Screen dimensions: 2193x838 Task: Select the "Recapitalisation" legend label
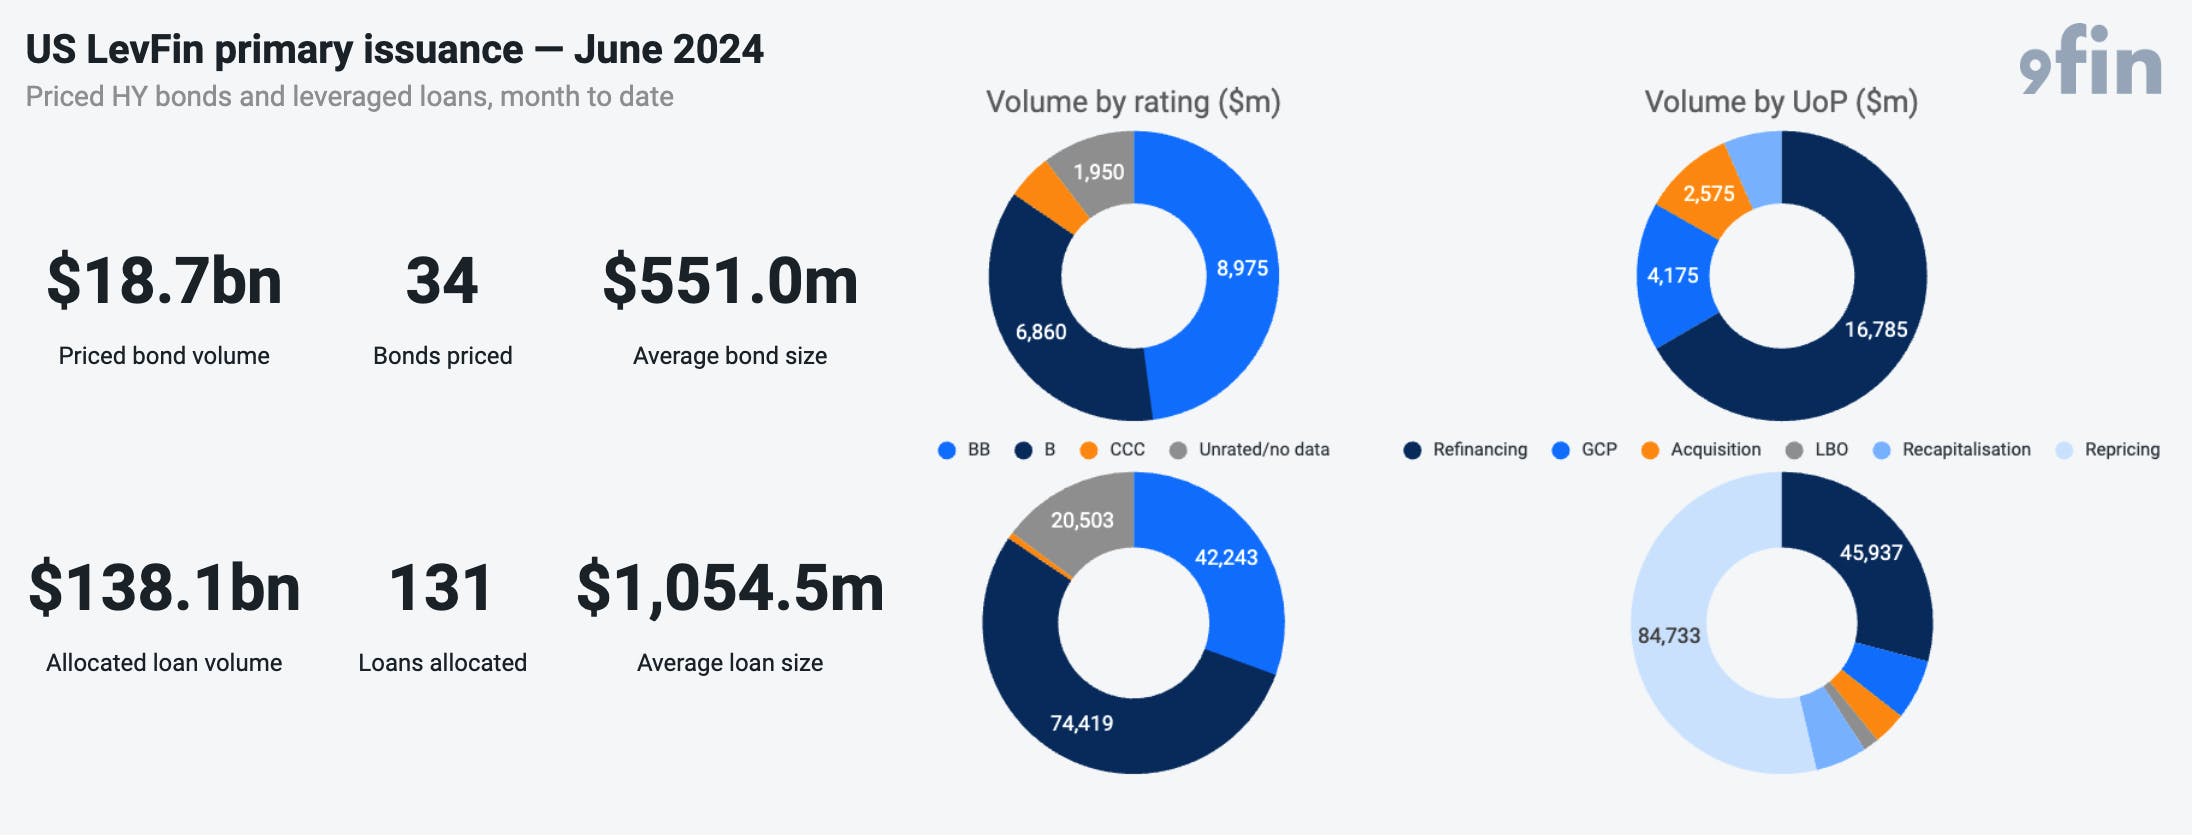point(1966,450)
